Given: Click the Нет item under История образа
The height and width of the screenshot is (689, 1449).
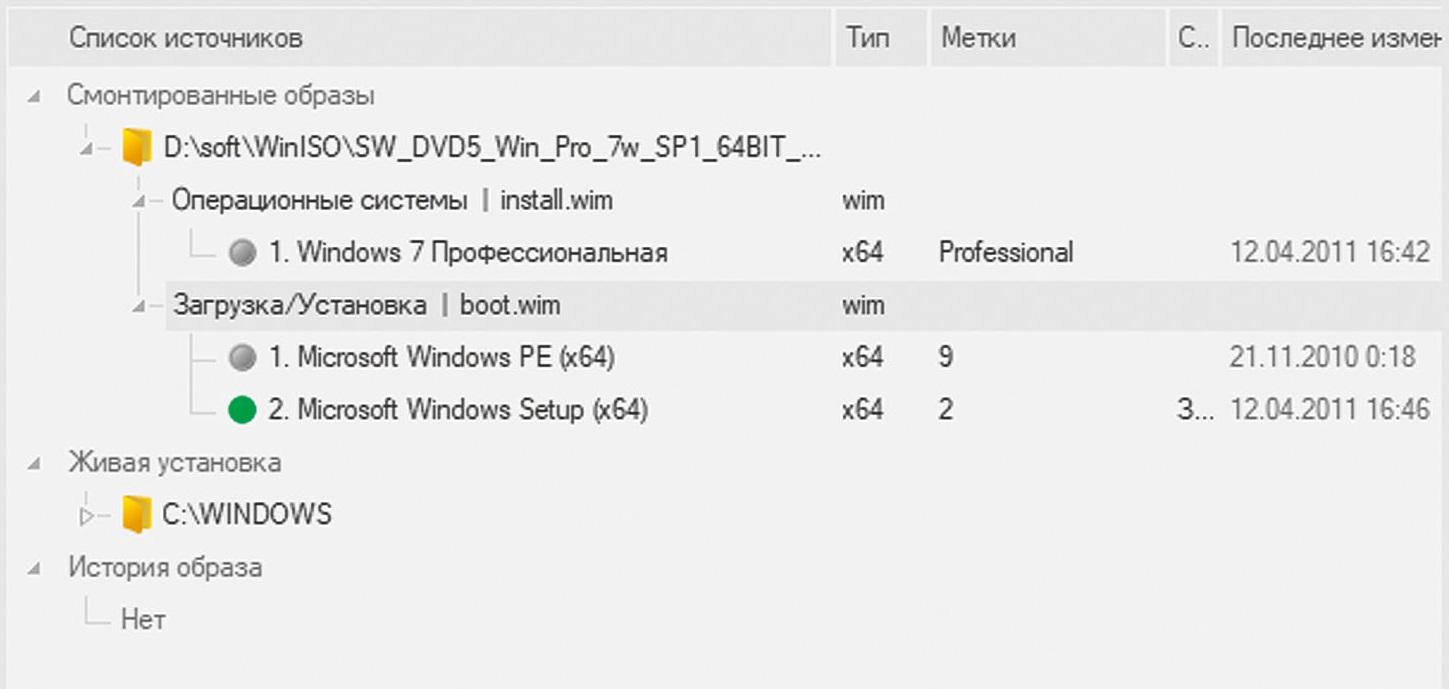Looking at the screenshot, I should click(x=143, y=620).
